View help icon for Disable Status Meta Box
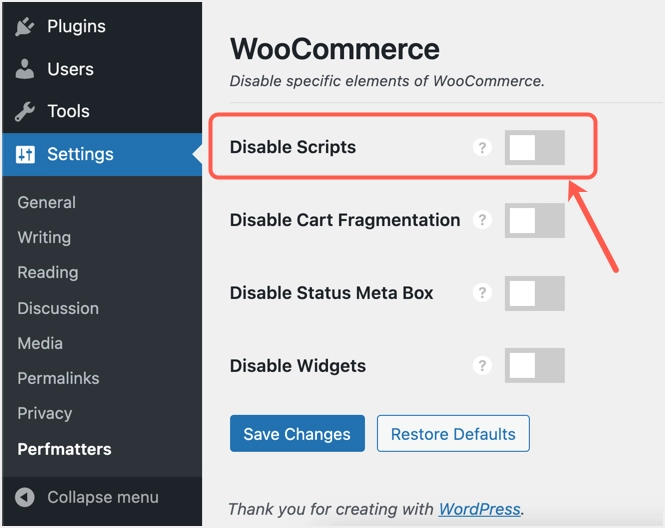Image resolution: width=665 pixels, height=528 pixels. pos(483,293)
